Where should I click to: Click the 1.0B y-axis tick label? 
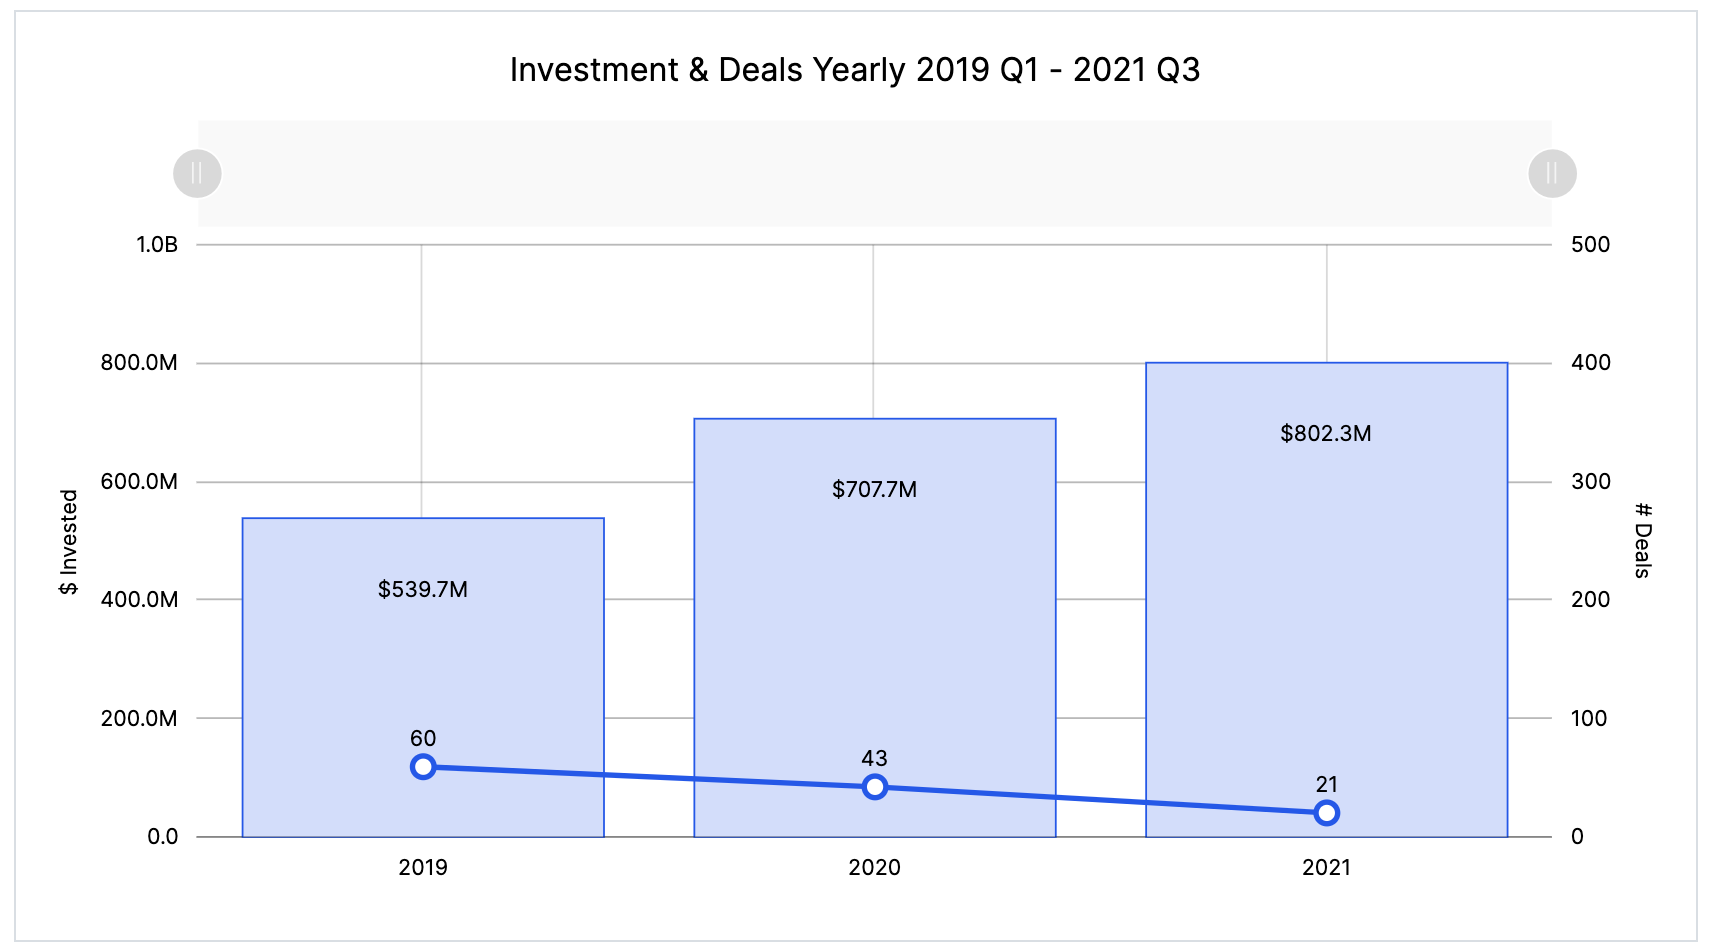tap(157, 245)
